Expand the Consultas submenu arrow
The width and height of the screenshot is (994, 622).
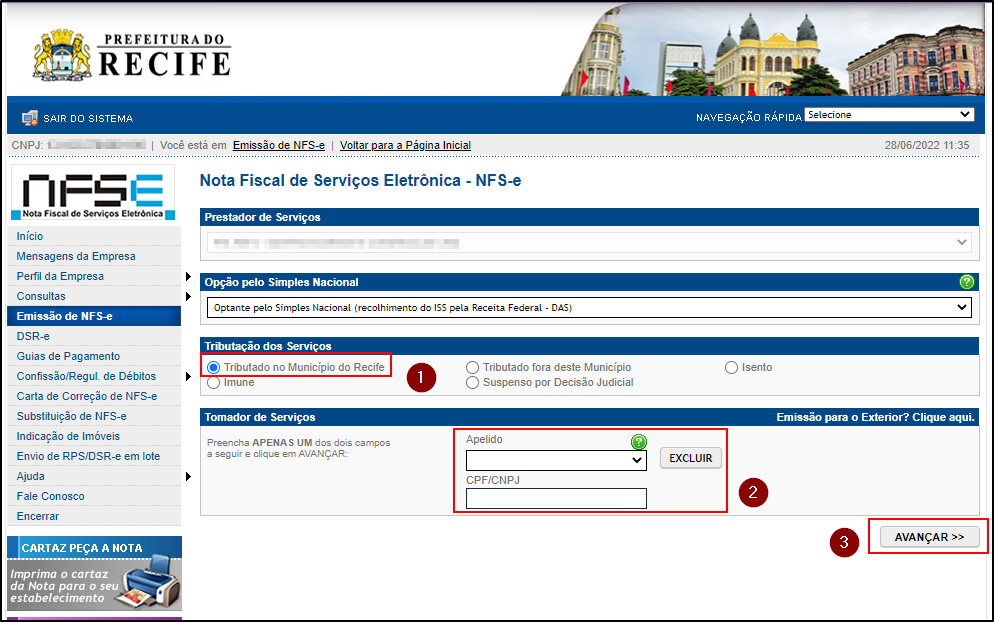click(188, 296)
